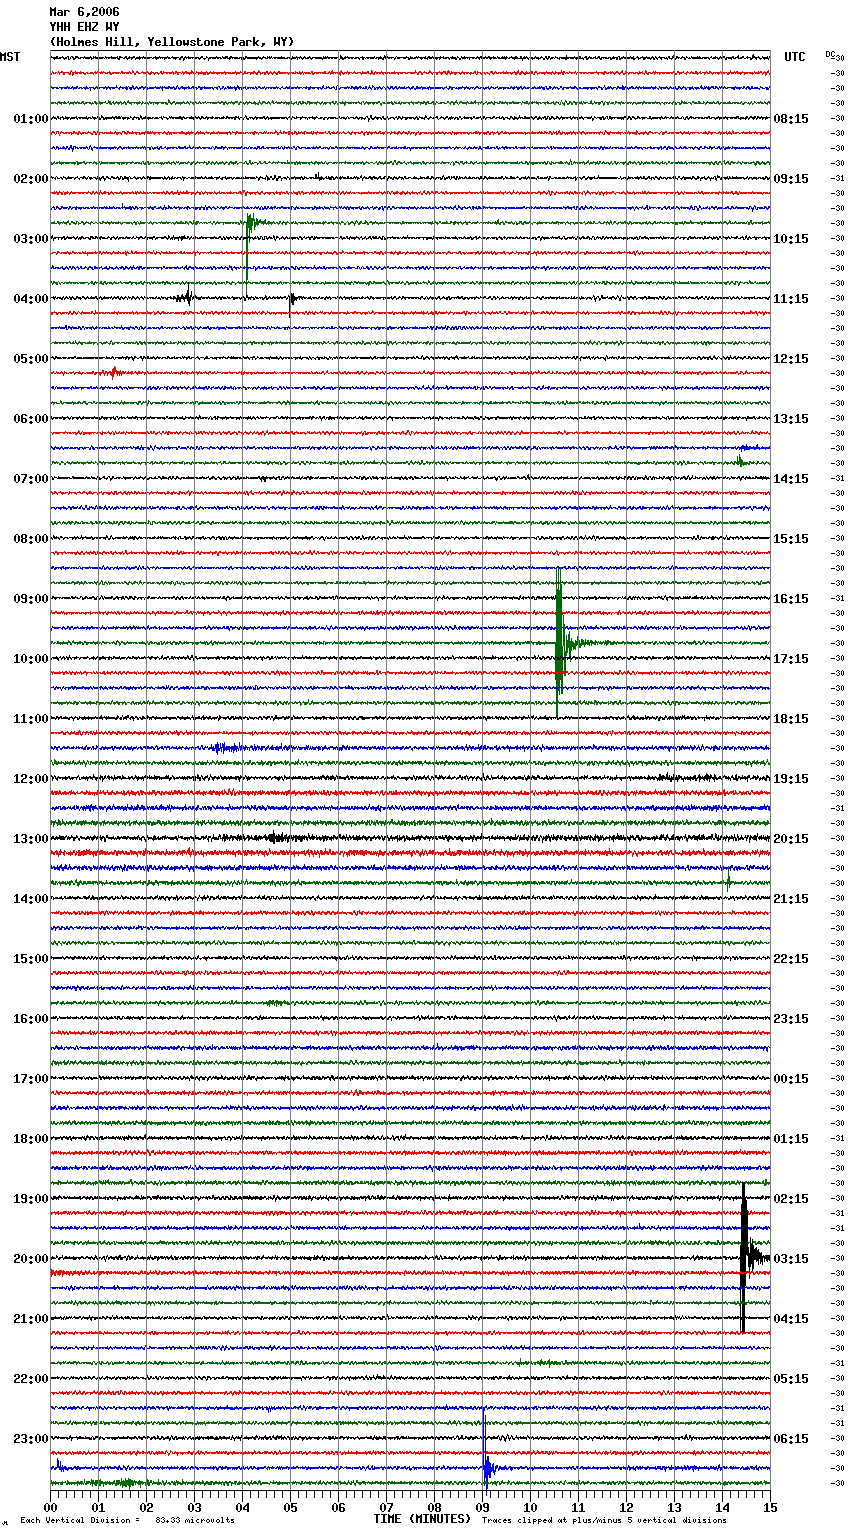Screen dimensions: 850x1534
Task: Select the 15:00 MST row label
Action: coord(31,959)
